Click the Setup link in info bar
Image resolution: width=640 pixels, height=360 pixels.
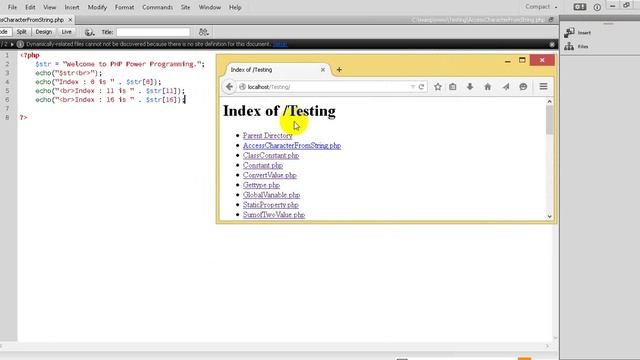click(x=280, y=44)
